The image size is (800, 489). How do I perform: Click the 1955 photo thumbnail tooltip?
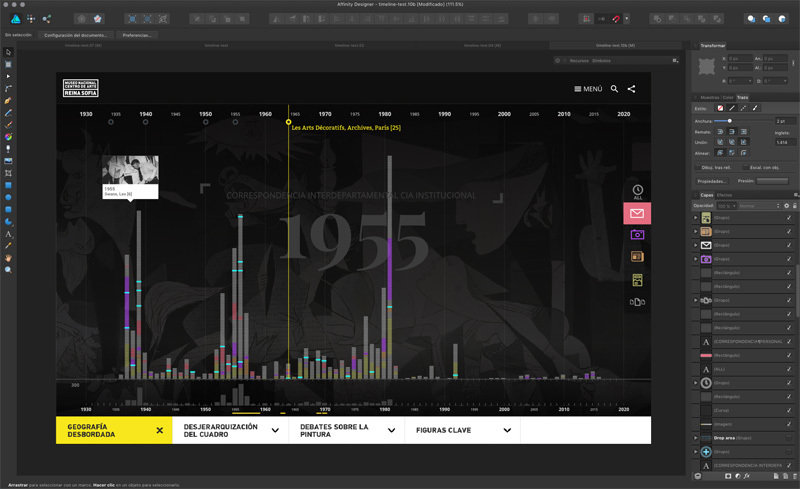tap(130, 177)
